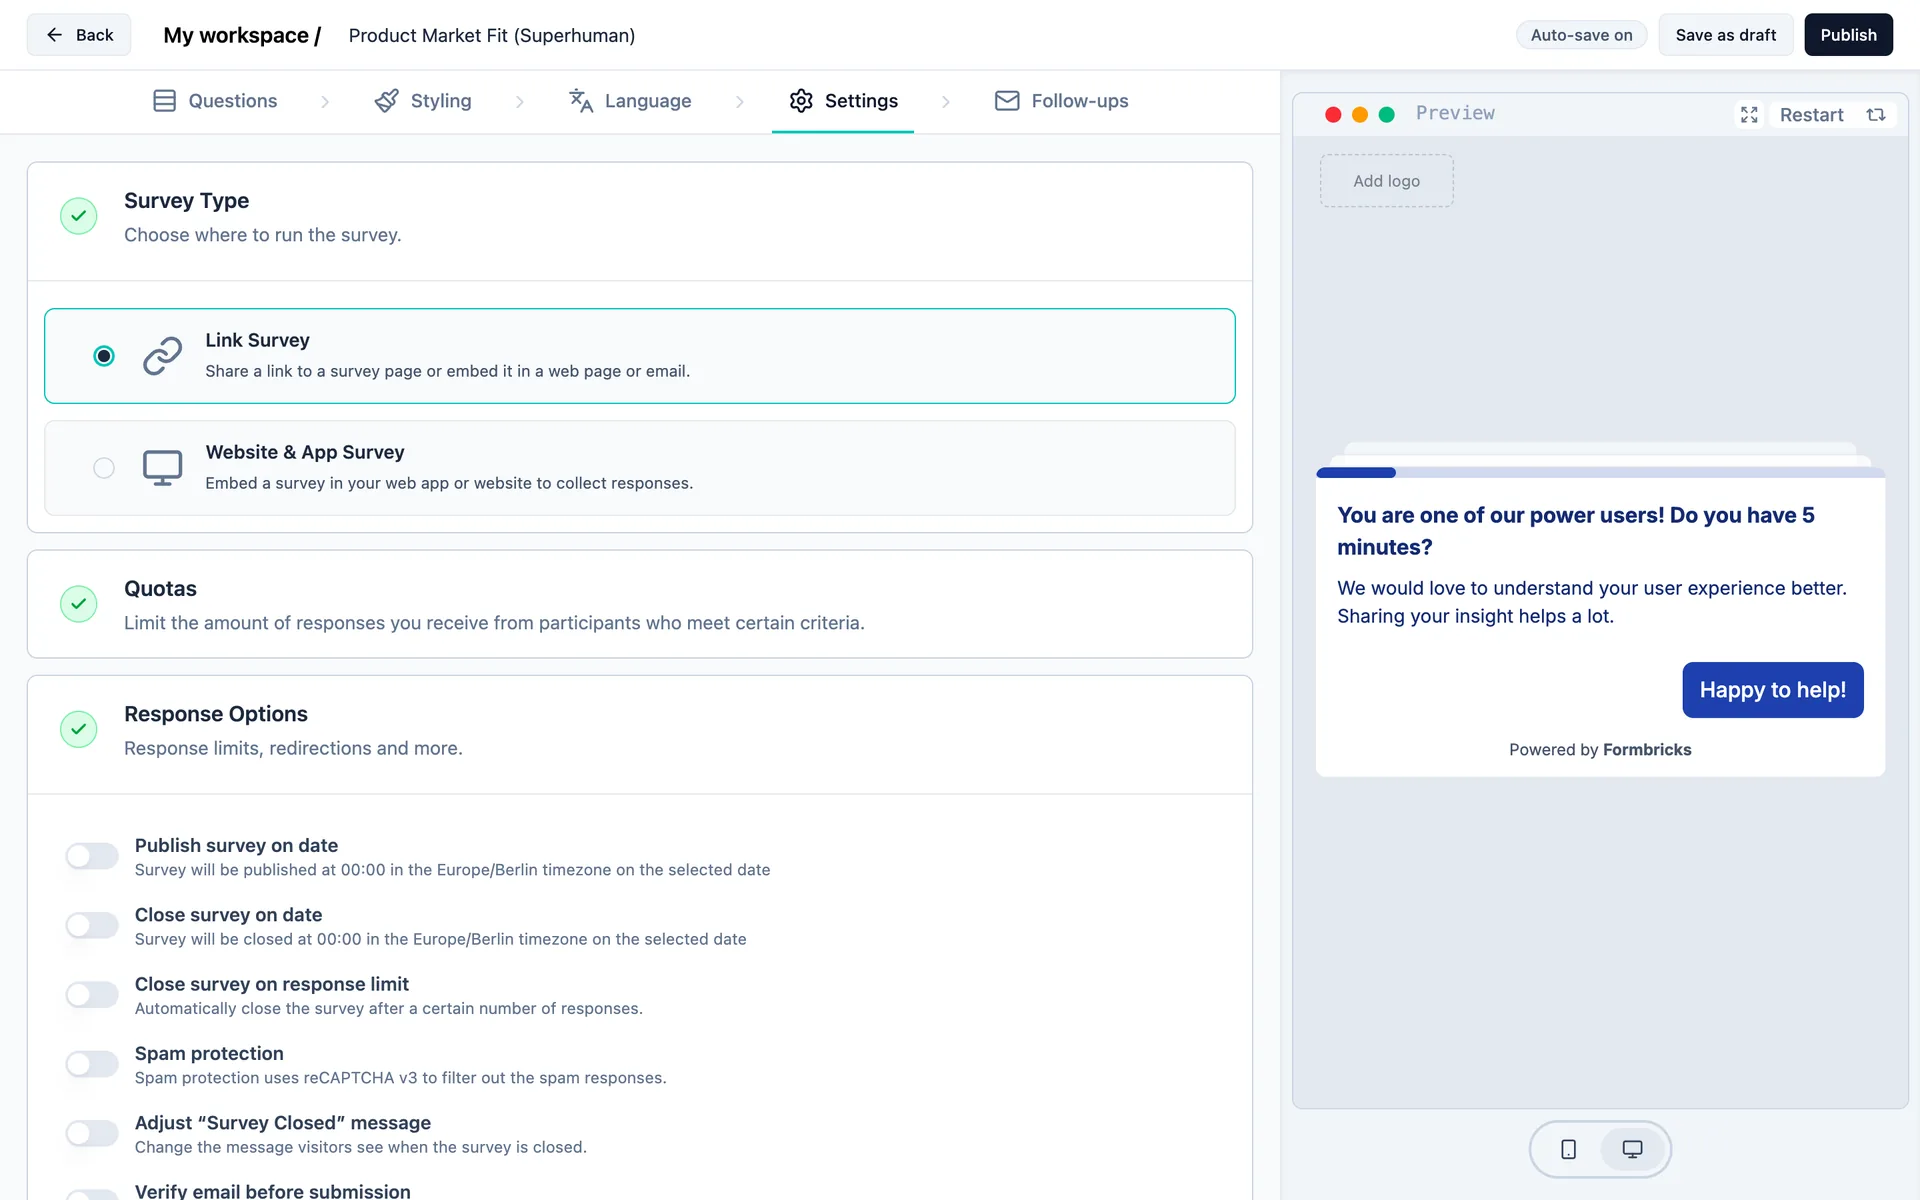Click 'Choose where to run the survey.' text
This screenshot has width=1920, height=1200.
click(x=262, y=235)
